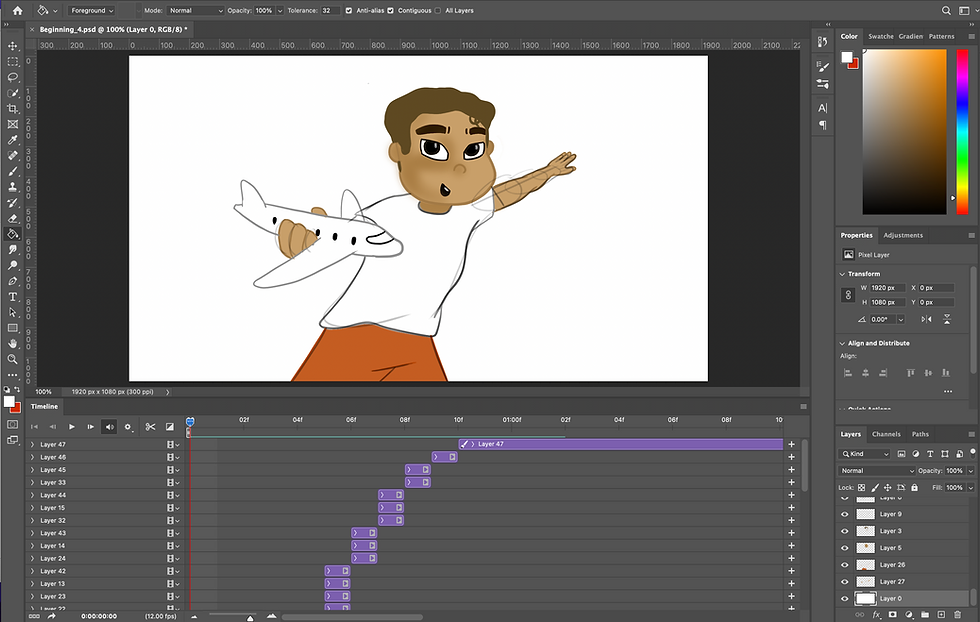Create new group folder icon
The image size is (980, 622).
[925, 615]
